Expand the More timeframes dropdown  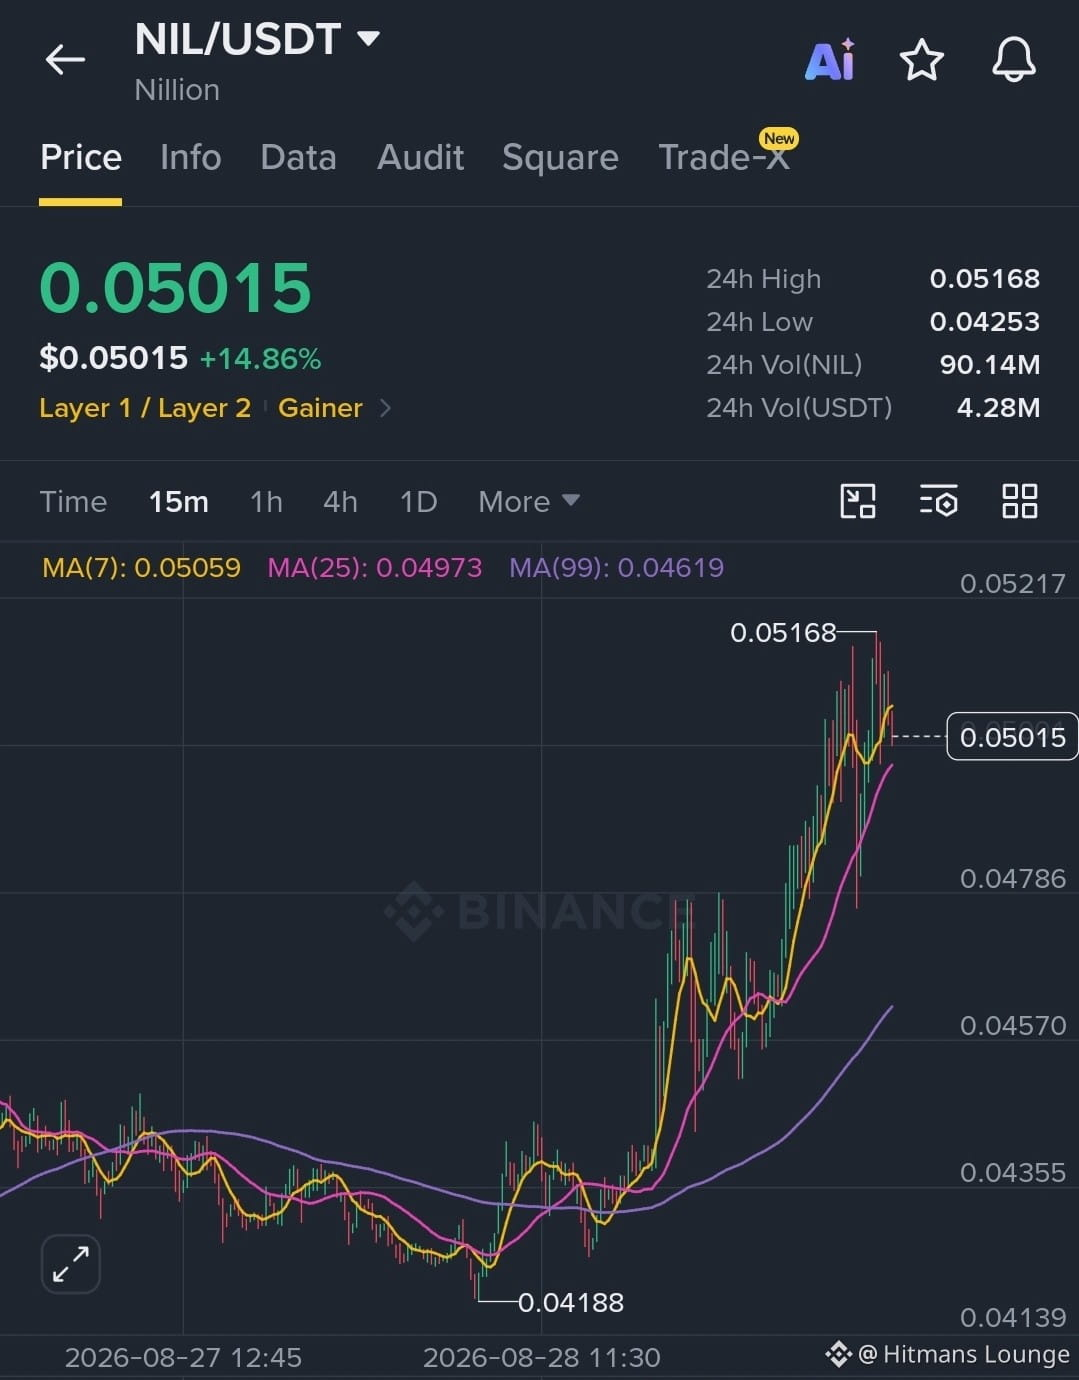[529, 501]
